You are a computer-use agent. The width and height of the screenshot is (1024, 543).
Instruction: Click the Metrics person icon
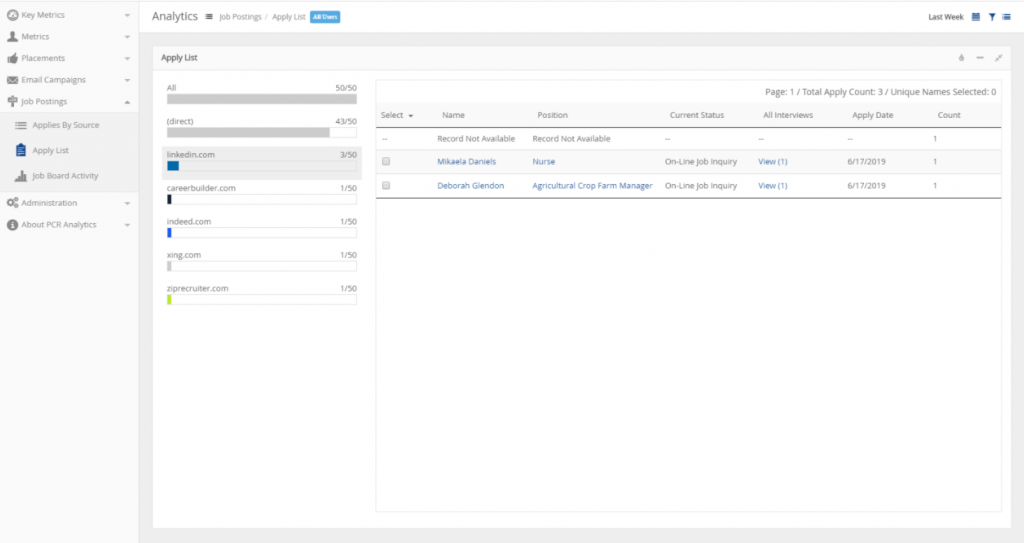point(12,37)
